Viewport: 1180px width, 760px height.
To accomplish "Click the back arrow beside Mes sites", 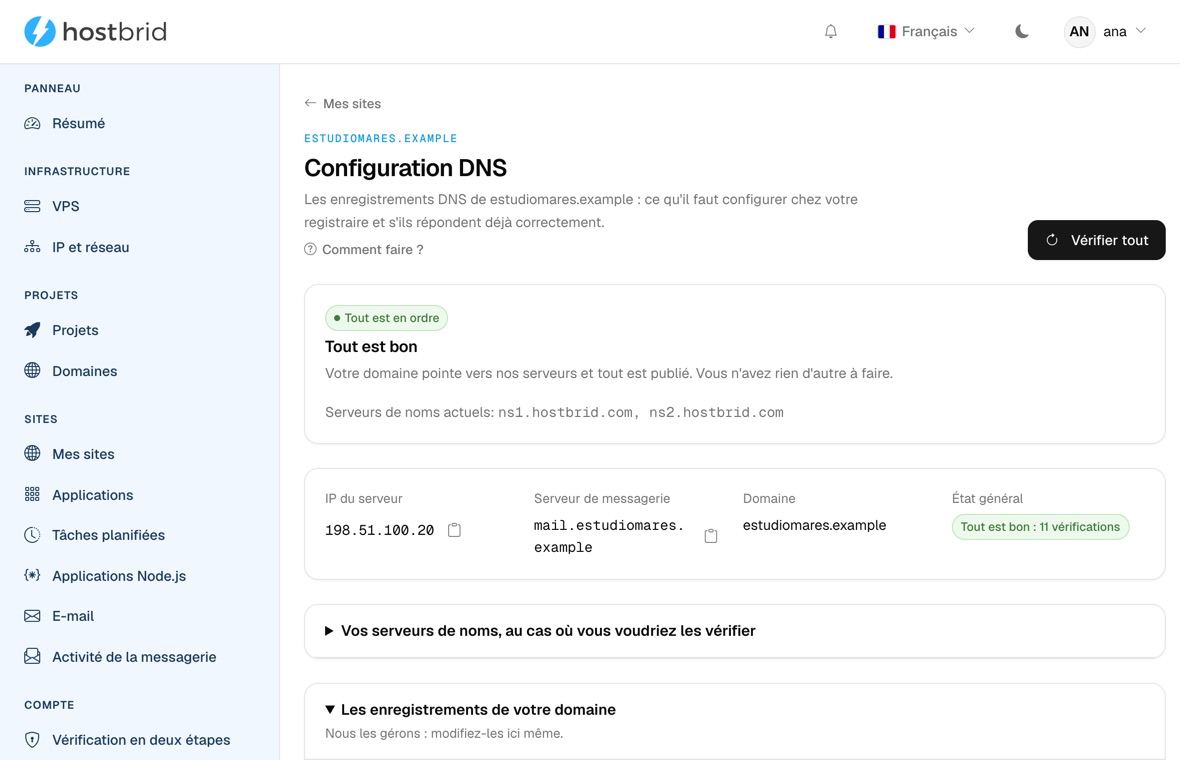I will tap(310, 103).
